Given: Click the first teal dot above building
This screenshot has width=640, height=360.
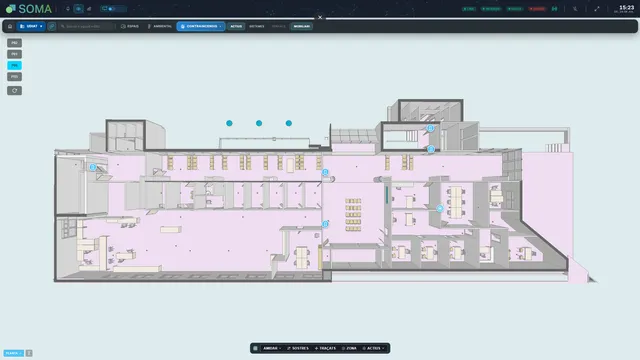Looking at the screenshot, I should tap(229, 123).
